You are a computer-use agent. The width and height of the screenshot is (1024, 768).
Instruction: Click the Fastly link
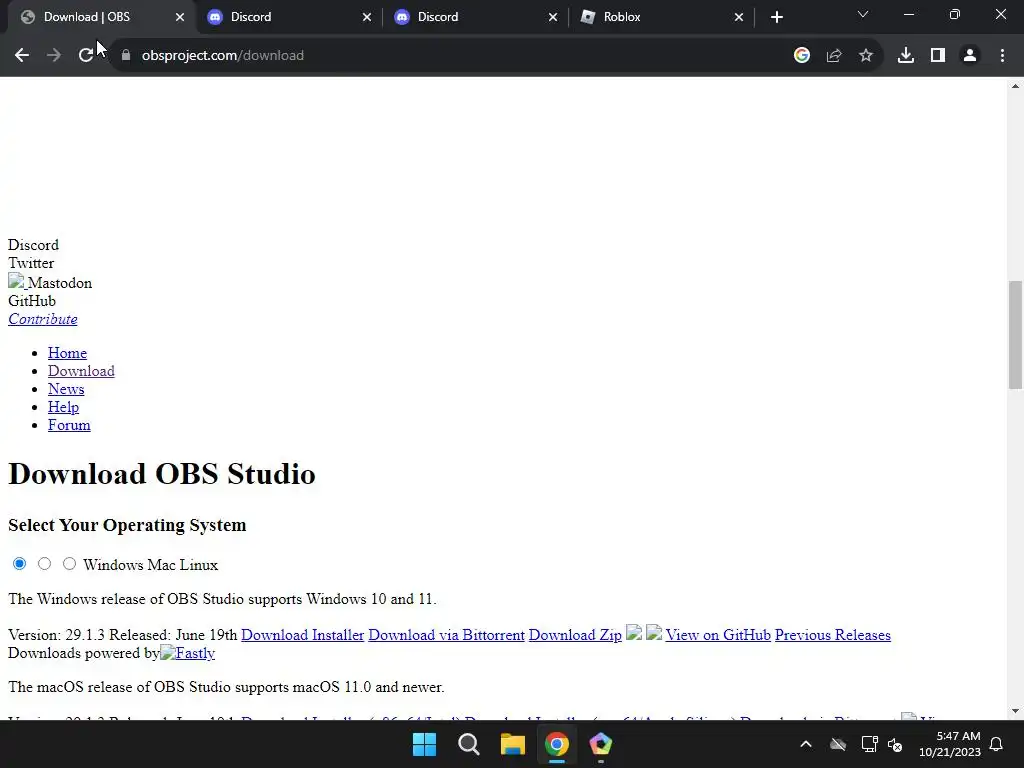[x=187, y=653]
